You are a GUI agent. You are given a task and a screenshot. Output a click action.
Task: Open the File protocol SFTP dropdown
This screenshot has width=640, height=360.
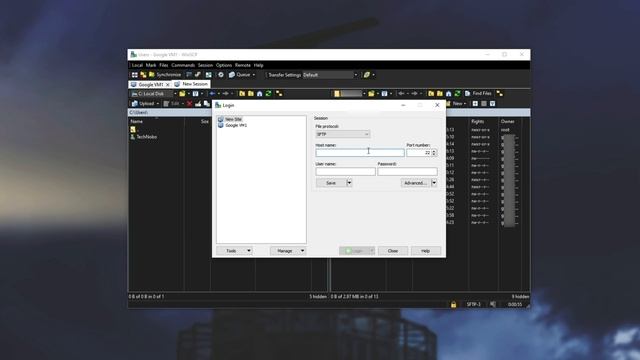pyautogui.click(x=343, y=134)
